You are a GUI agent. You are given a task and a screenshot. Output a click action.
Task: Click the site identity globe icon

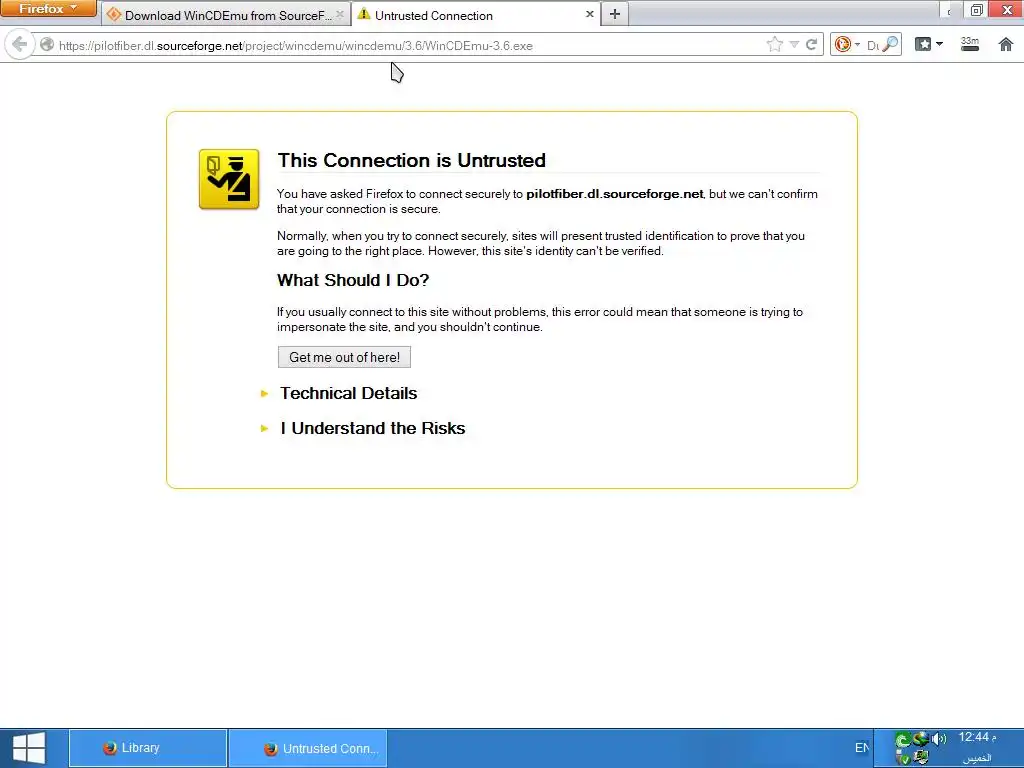pos(47,44)
